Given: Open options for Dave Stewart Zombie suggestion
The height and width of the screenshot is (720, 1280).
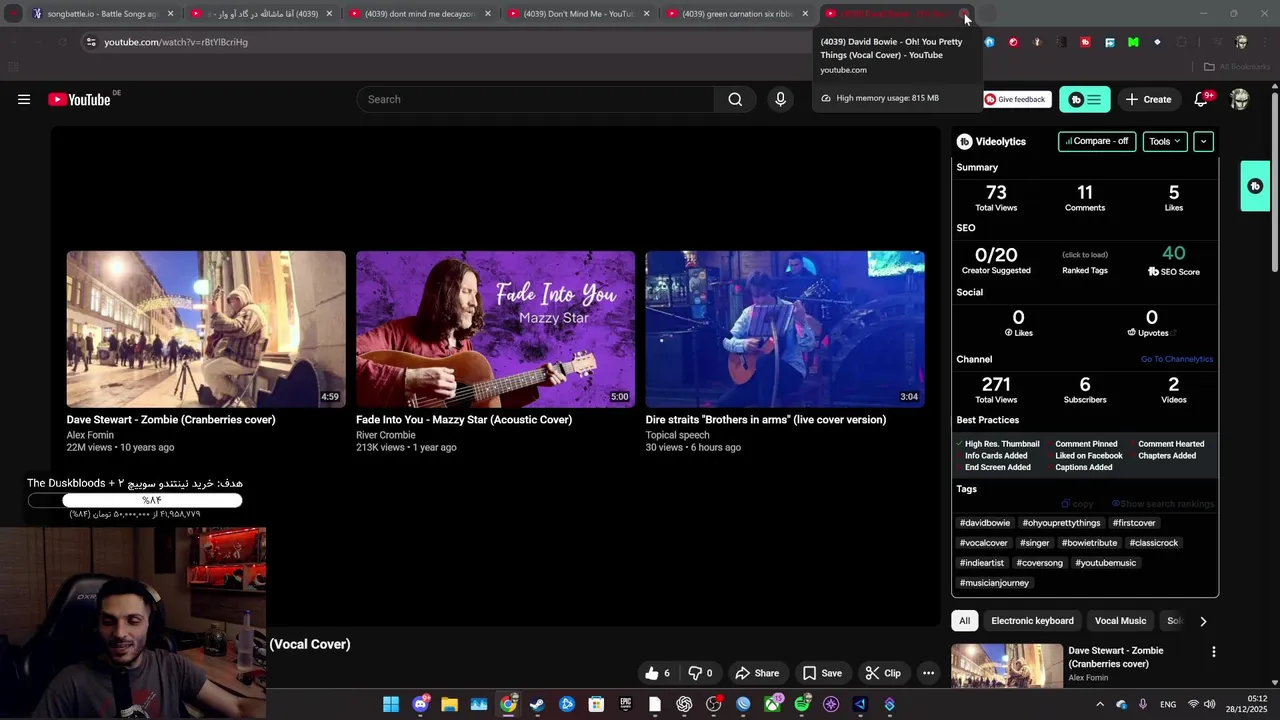Looking at the screenshot, I should (1214, 652).
